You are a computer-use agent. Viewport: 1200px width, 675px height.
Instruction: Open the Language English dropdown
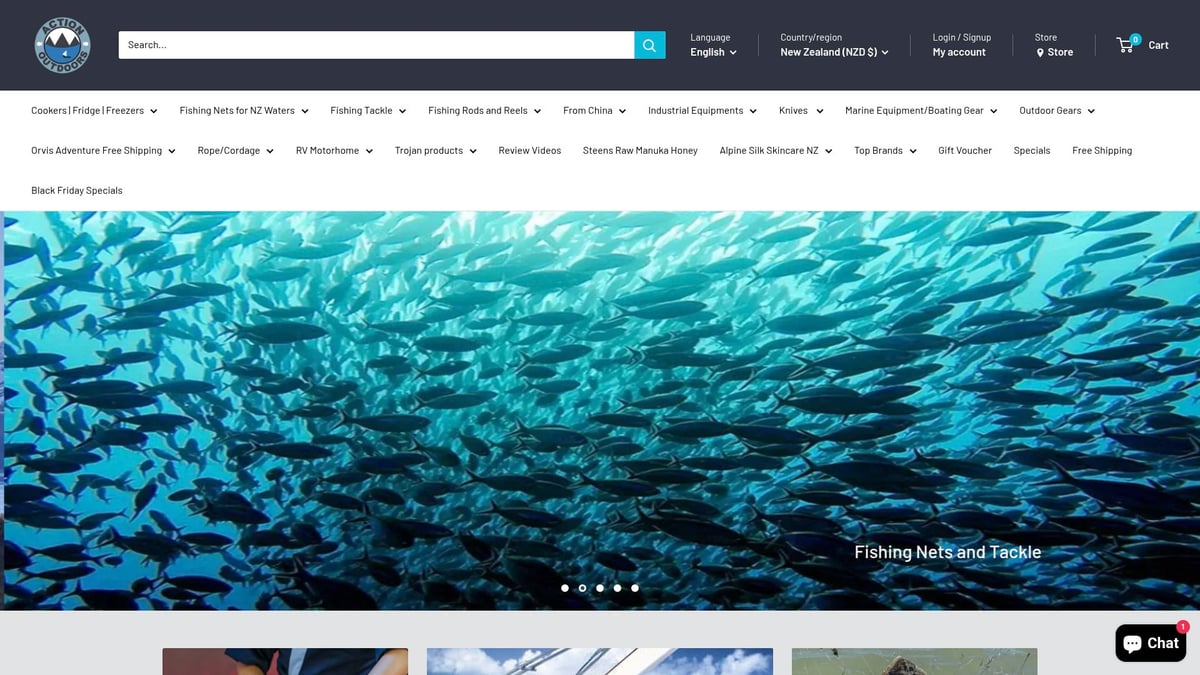(x=713, y=52)
